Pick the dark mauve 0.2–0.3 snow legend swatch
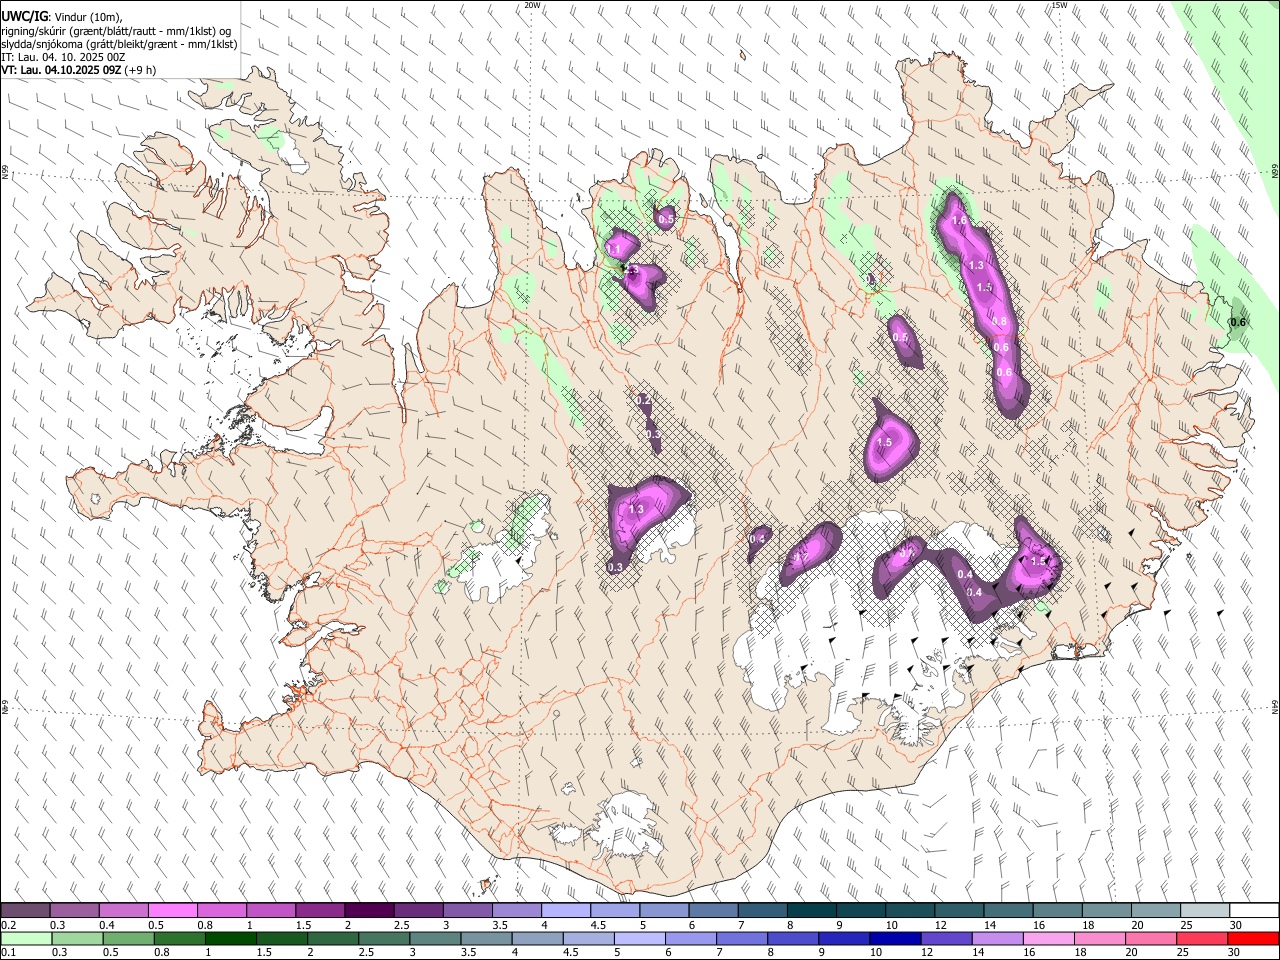 coord(25,911)
